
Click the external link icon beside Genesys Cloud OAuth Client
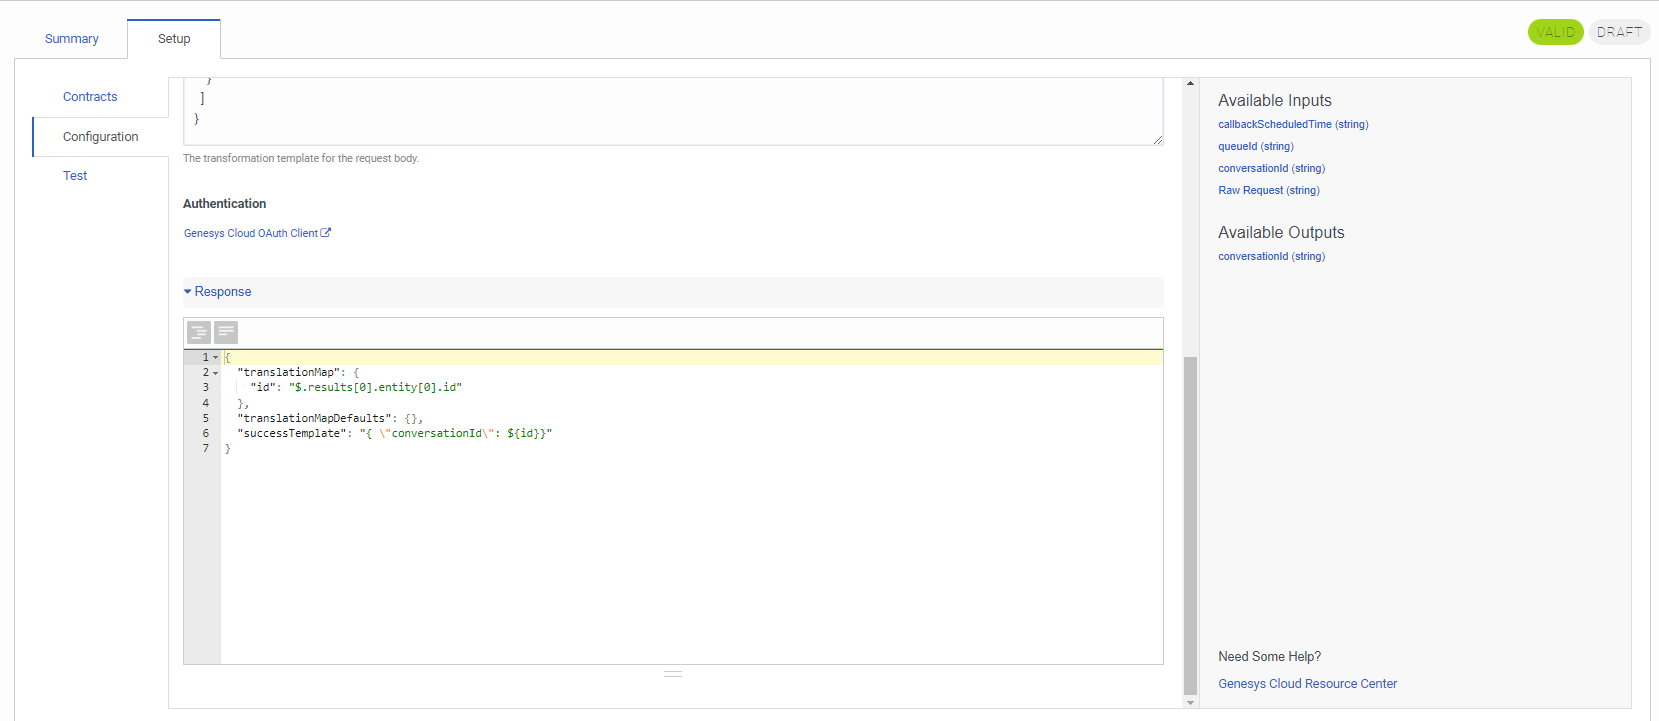[326, 233]
